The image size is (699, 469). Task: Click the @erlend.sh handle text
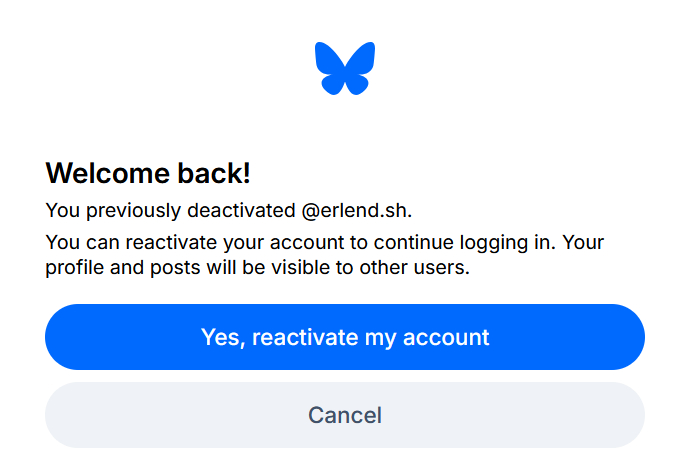(x=356, y=211)
